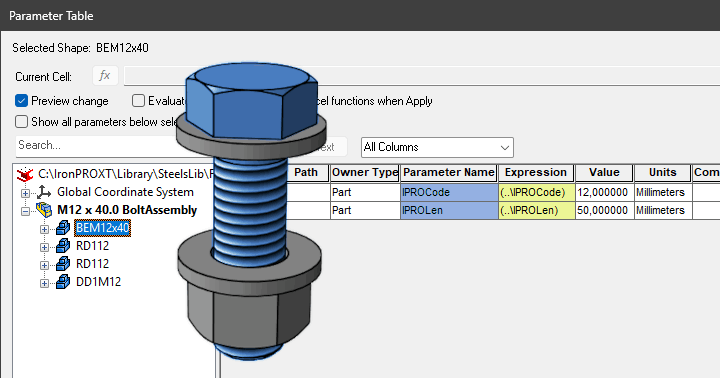Expand the Global Coordinate System node
Viewport: 720px width, 378px height.
pos(25,193)
